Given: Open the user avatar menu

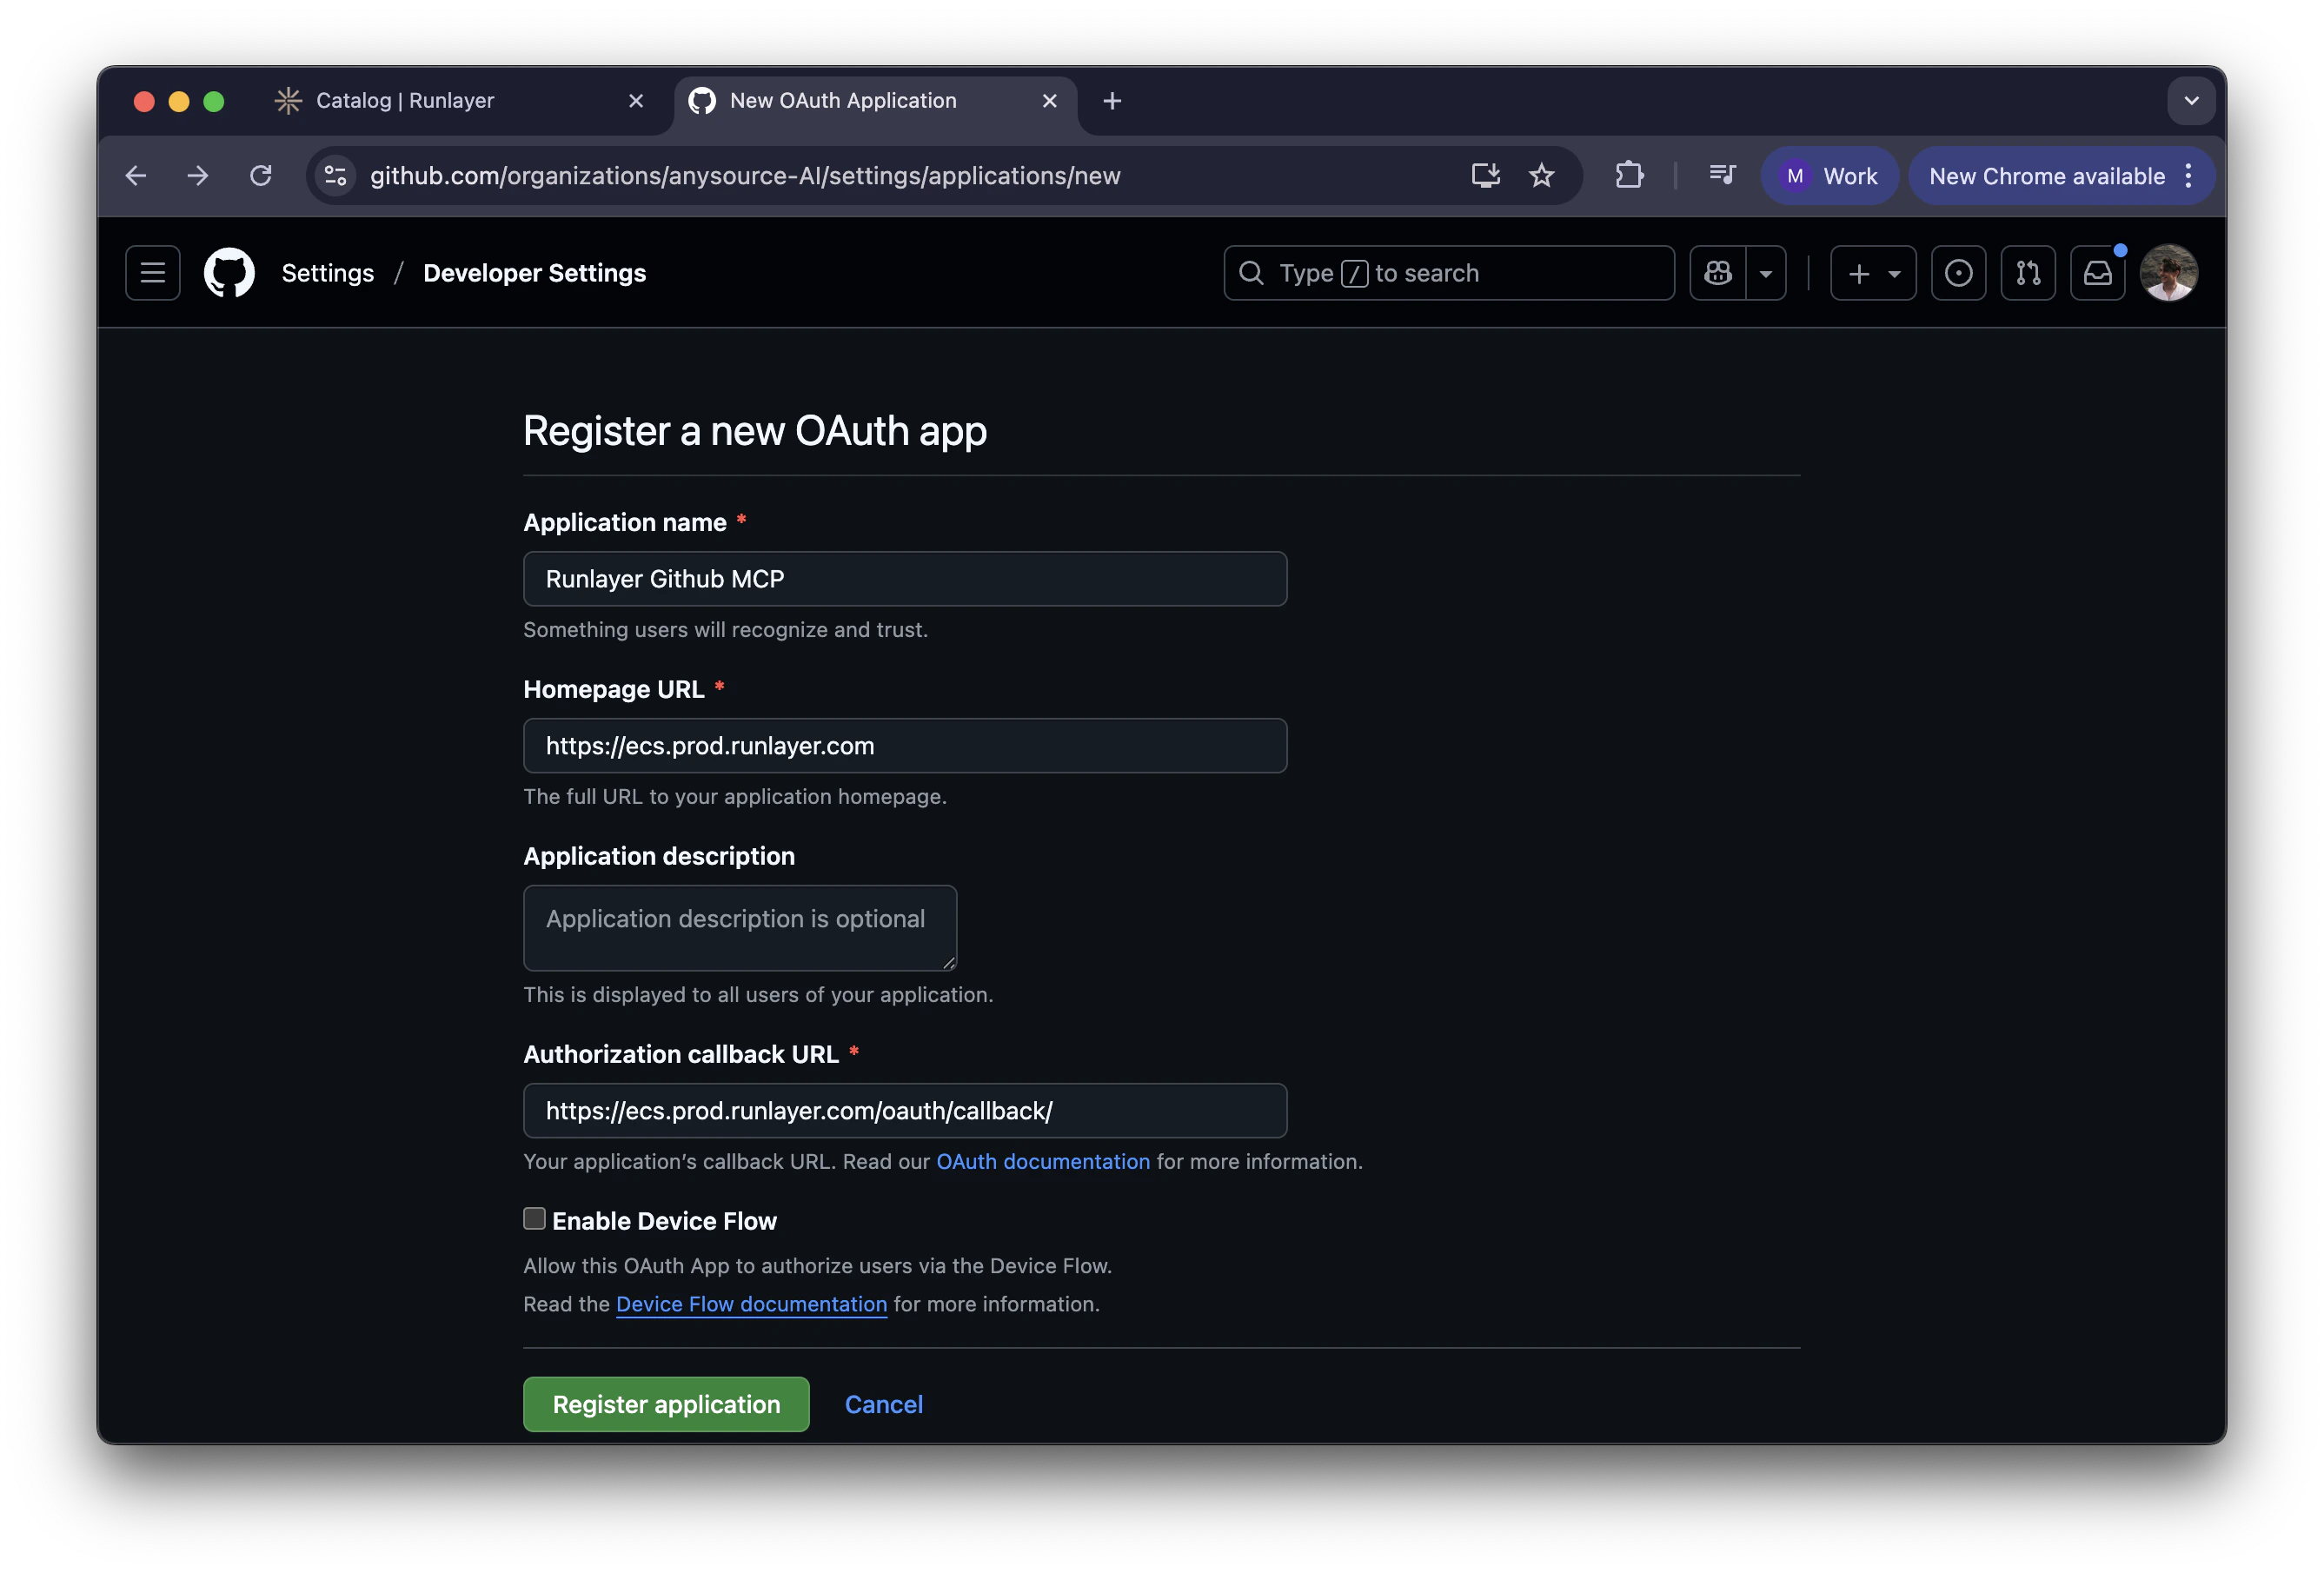Looking at the screenshot, I should 2168,273.
